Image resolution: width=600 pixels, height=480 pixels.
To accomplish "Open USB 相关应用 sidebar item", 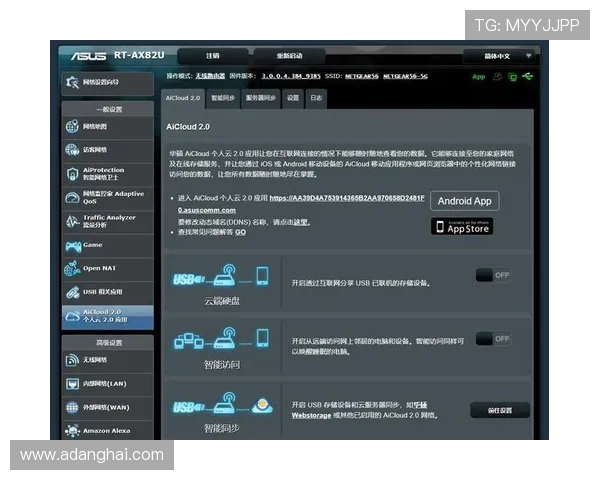I will coord(108,292).
